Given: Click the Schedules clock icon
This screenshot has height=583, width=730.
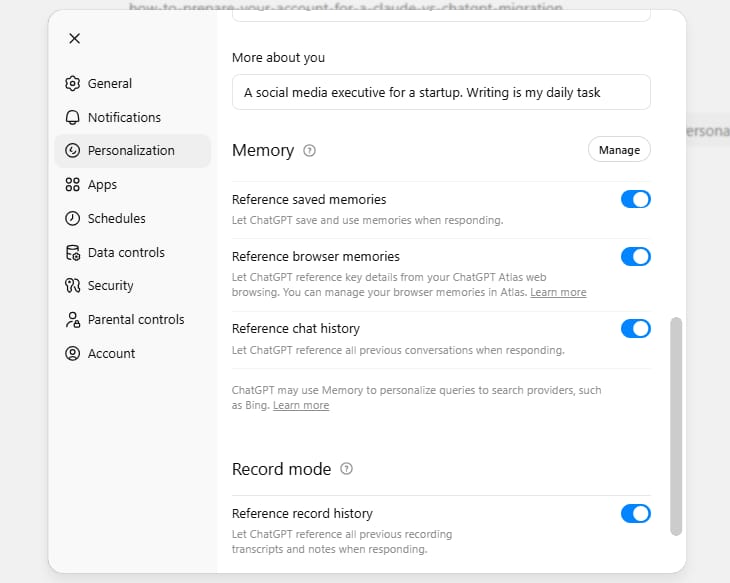Looking at the screenshot, I should point(73,218).
